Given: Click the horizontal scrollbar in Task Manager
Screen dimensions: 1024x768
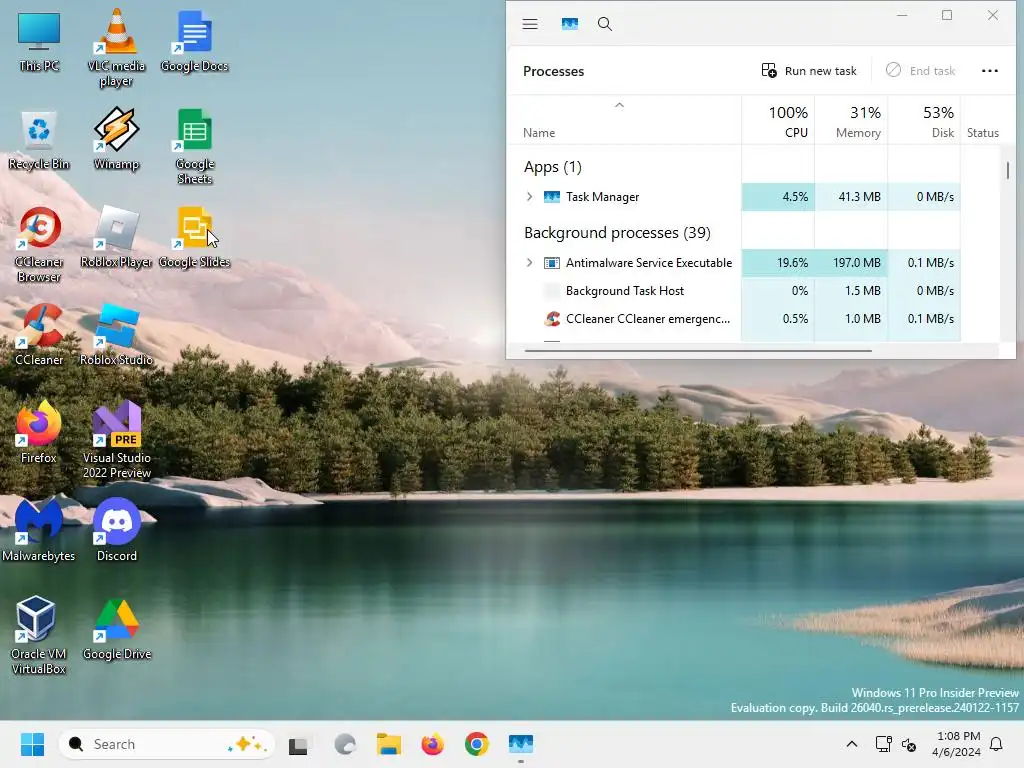Looking at the screenshot, I should (697, 351).
